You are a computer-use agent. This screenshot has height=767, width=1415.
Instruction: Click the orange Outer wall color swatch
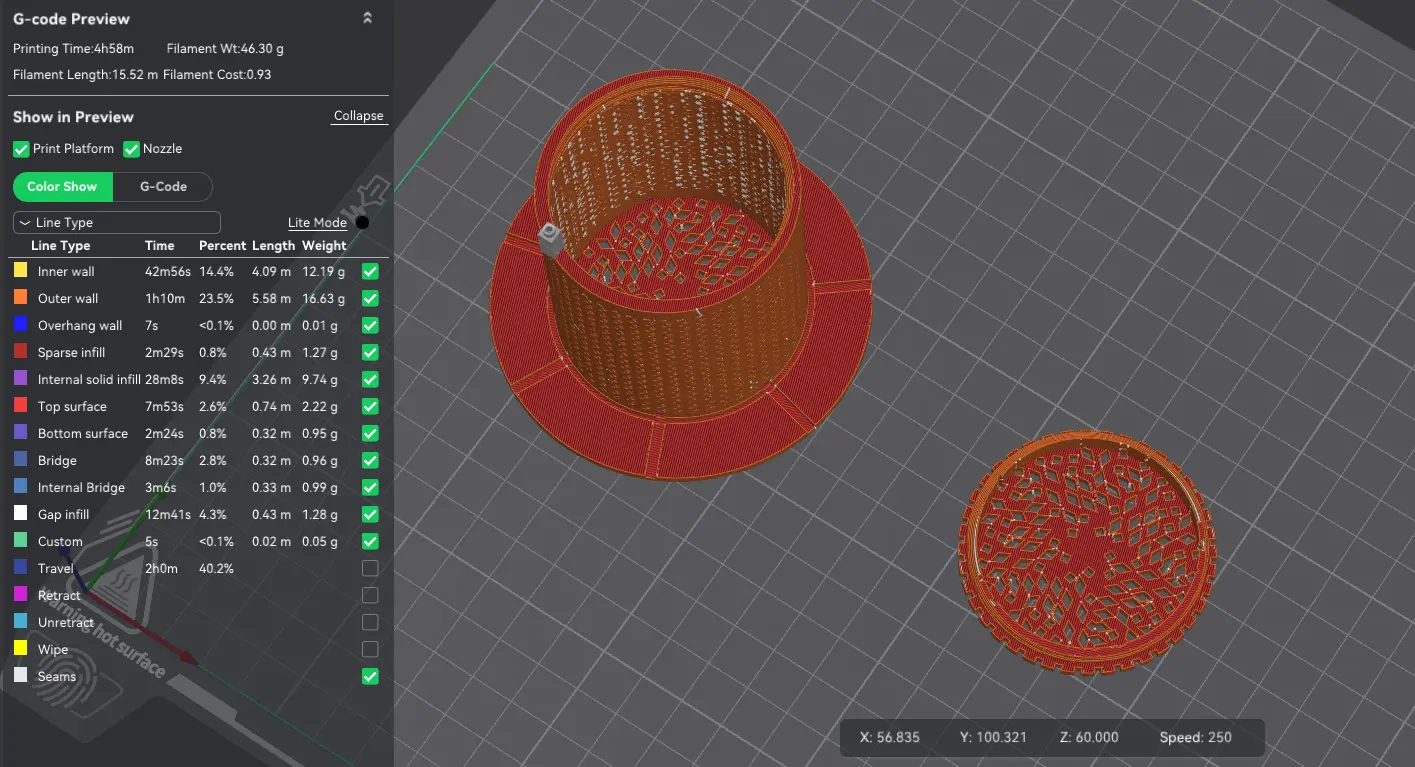(x=20, y=298)
